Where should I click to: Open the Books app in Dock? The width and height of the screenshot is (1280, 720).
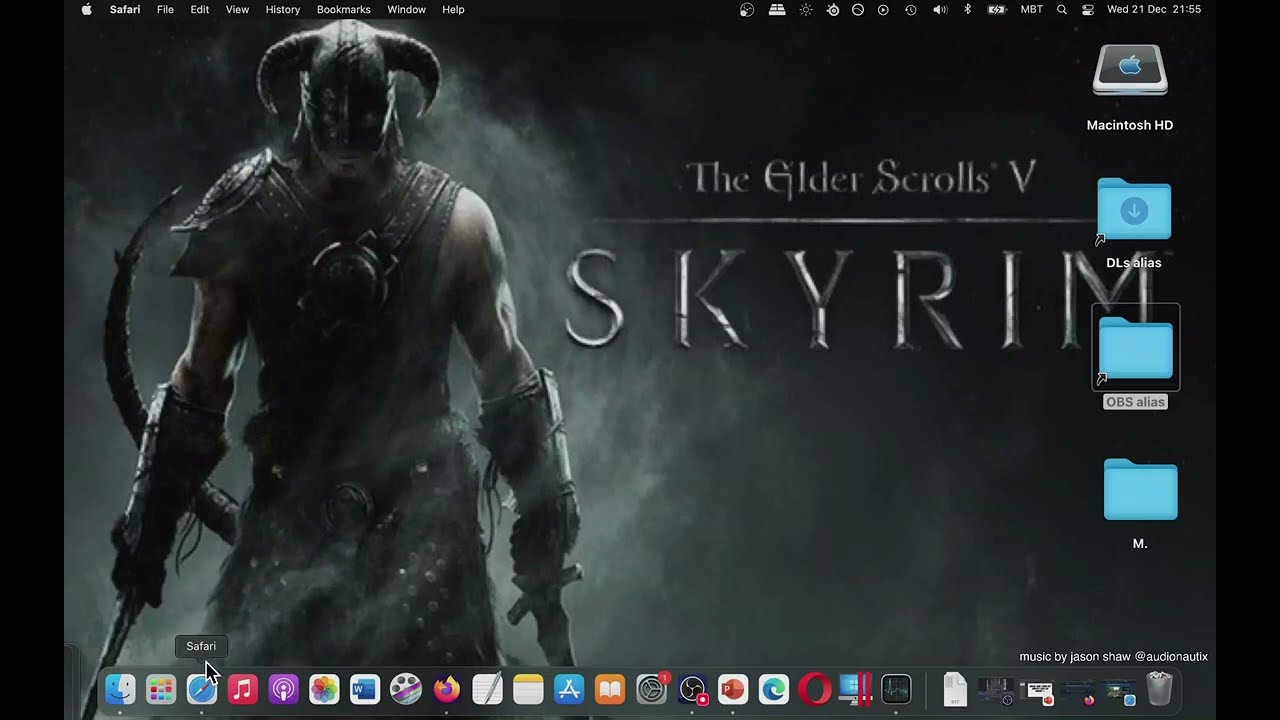coord(610,689)
